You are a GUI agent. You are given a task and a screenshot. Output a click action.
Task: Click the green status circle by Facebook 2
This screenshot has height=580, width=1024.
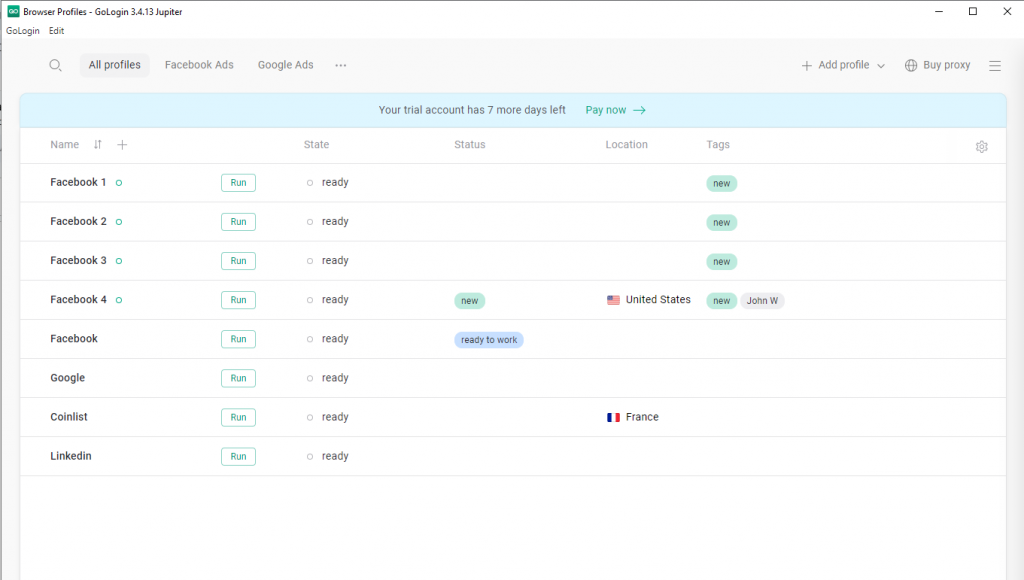119,222
